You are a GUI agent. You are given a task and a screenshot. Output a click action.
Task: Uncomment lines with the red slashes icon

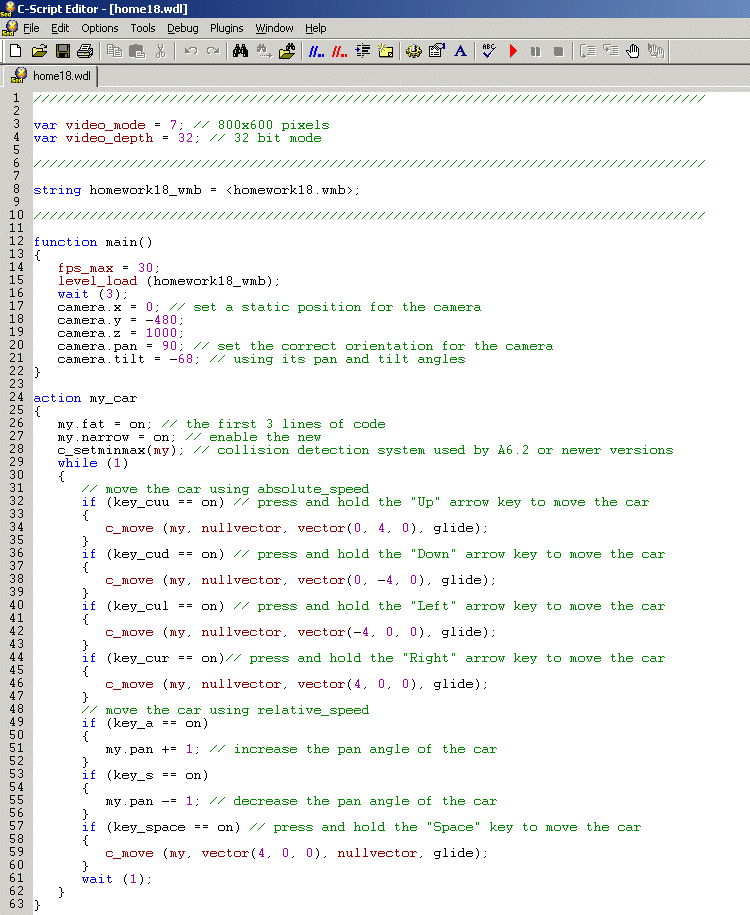point(340,50)
